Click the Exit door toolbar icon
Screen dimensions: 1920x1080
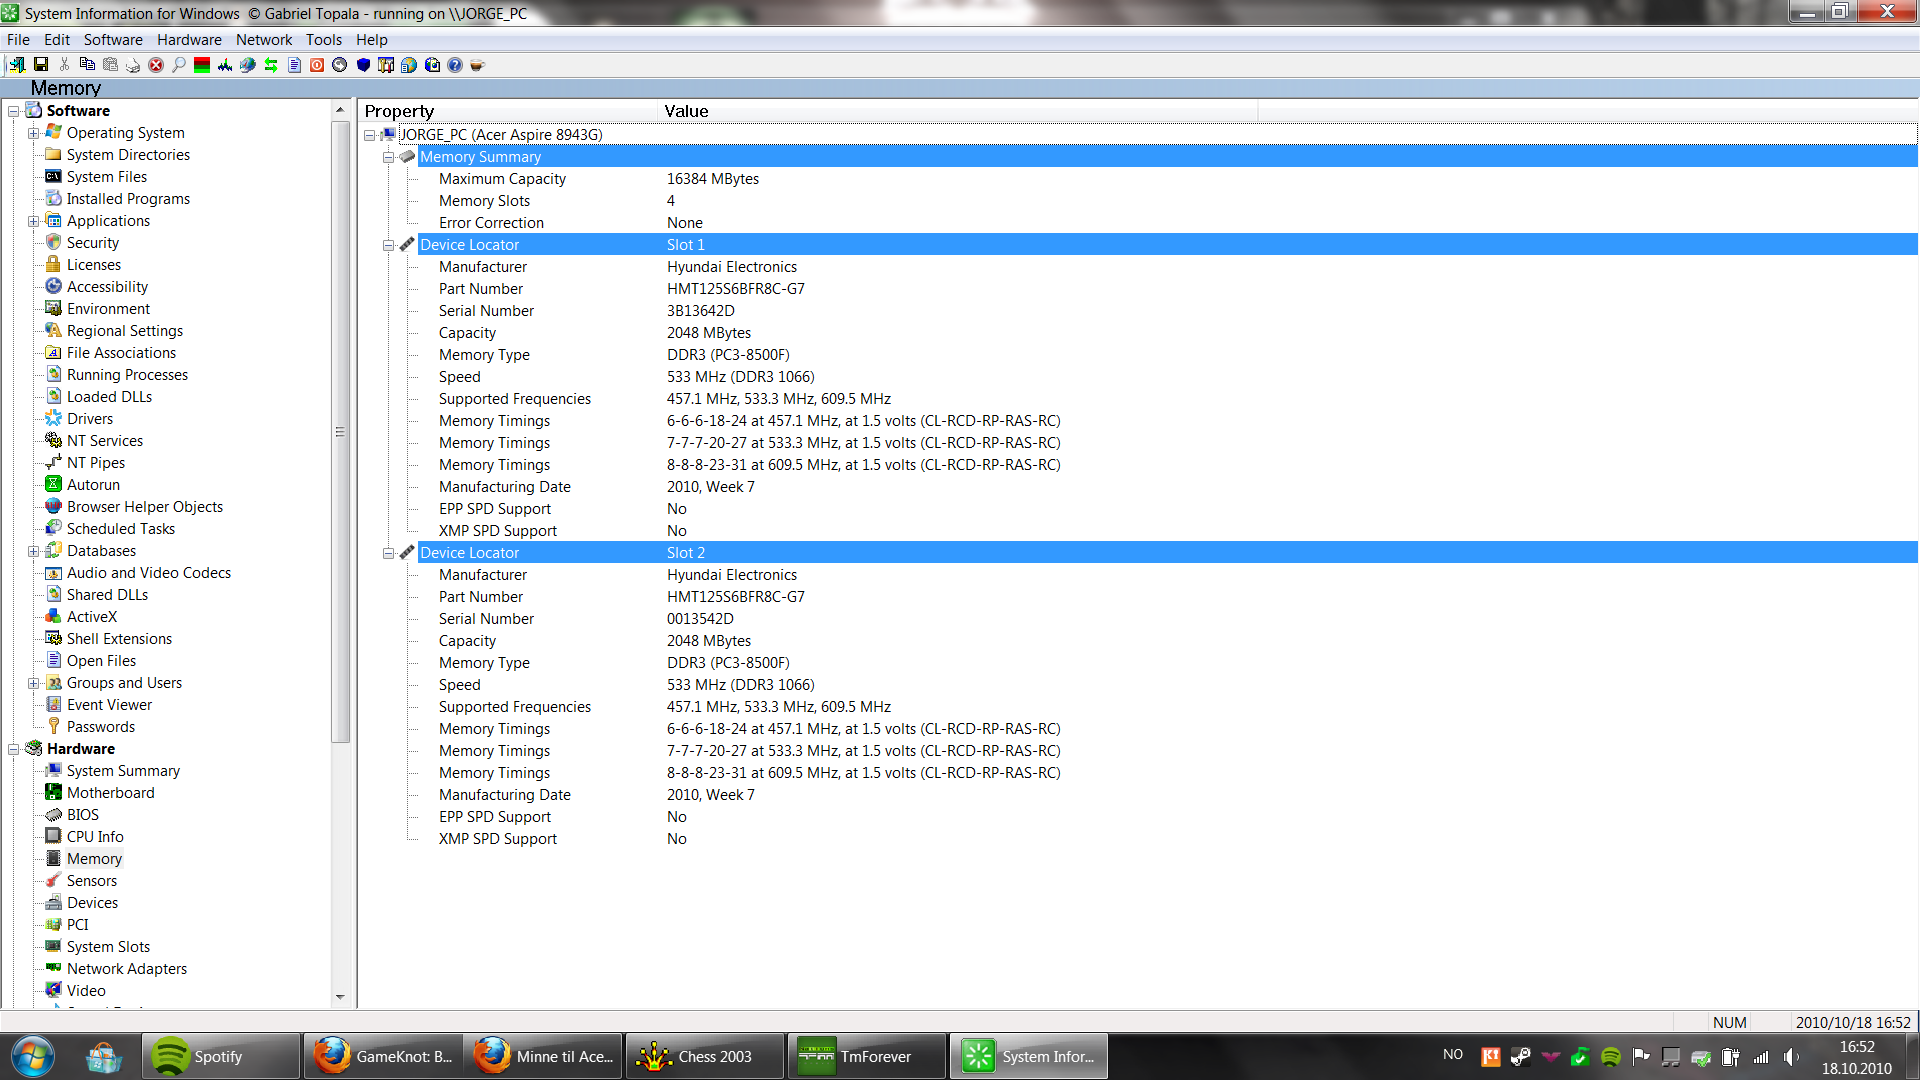click(x=16, y=65)
